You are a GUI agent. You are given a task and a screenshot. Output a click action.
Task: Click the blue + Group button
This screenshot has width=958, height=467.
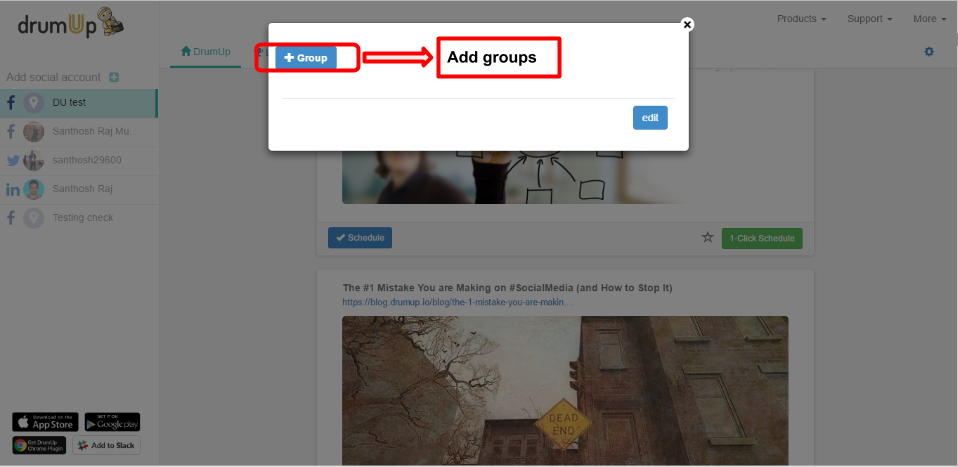pos(305,57)
